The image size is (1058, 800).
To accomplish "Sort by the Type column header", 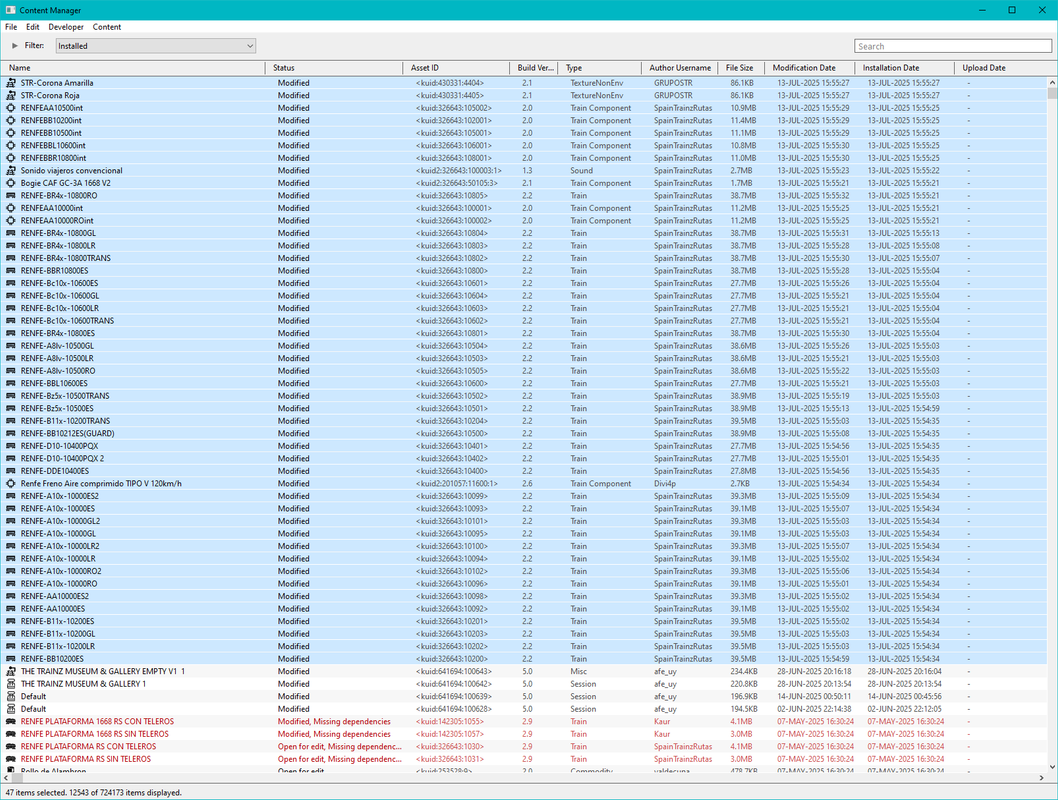I will tap(599, 68).
